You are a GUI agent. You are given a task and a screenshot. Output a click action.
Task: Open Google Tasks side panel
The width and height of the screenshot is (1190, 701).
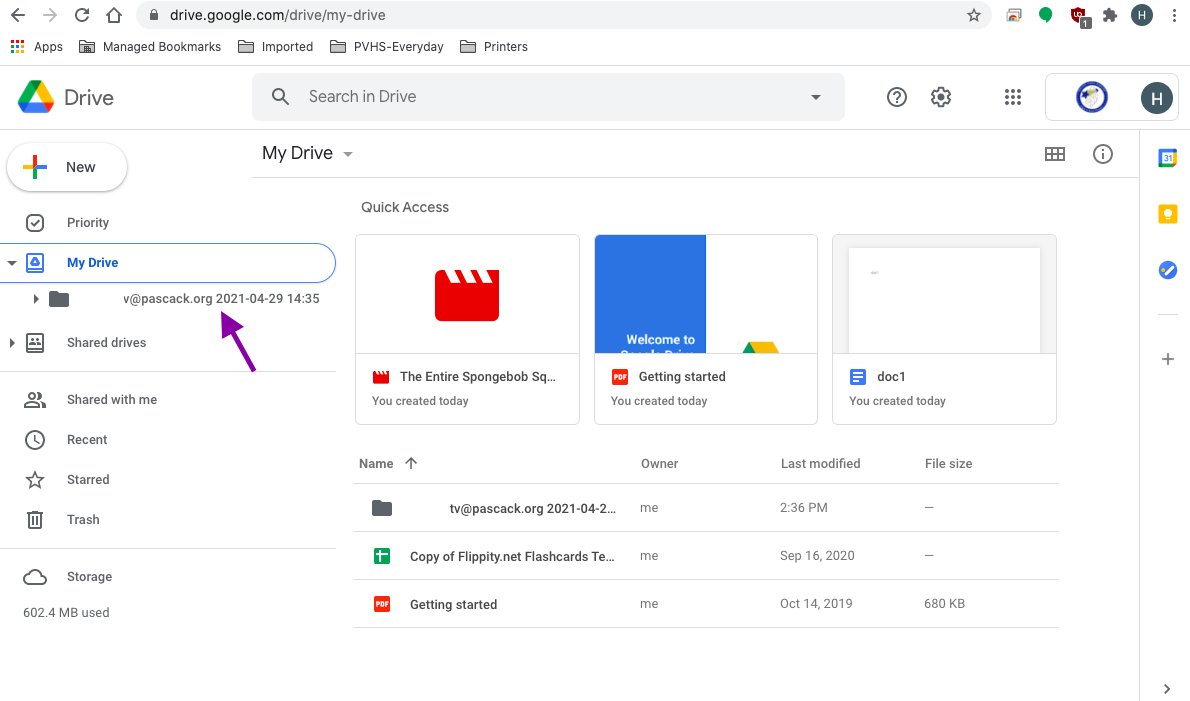click(x=1167, y=269)
